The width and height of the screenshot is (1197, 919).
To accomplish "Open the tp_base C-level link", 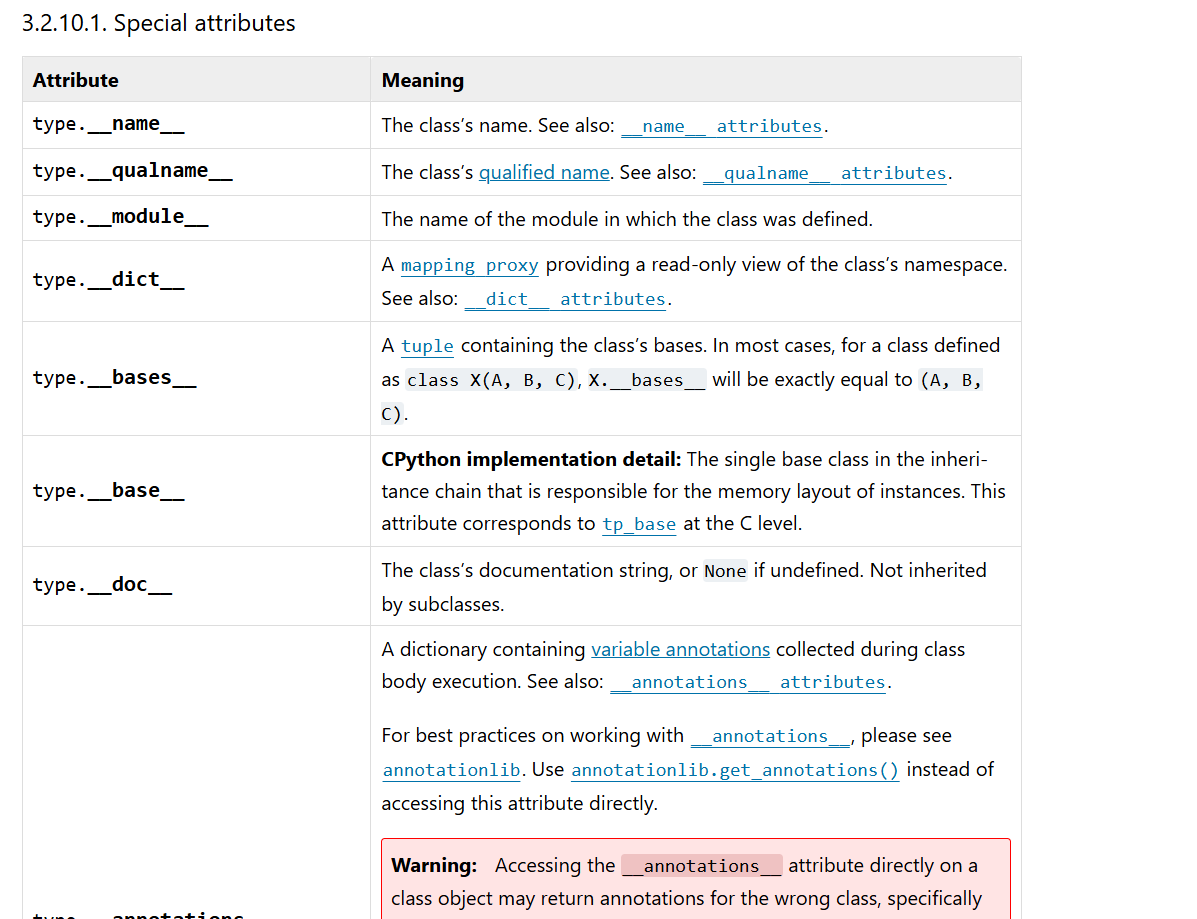I will pos(639,524).
